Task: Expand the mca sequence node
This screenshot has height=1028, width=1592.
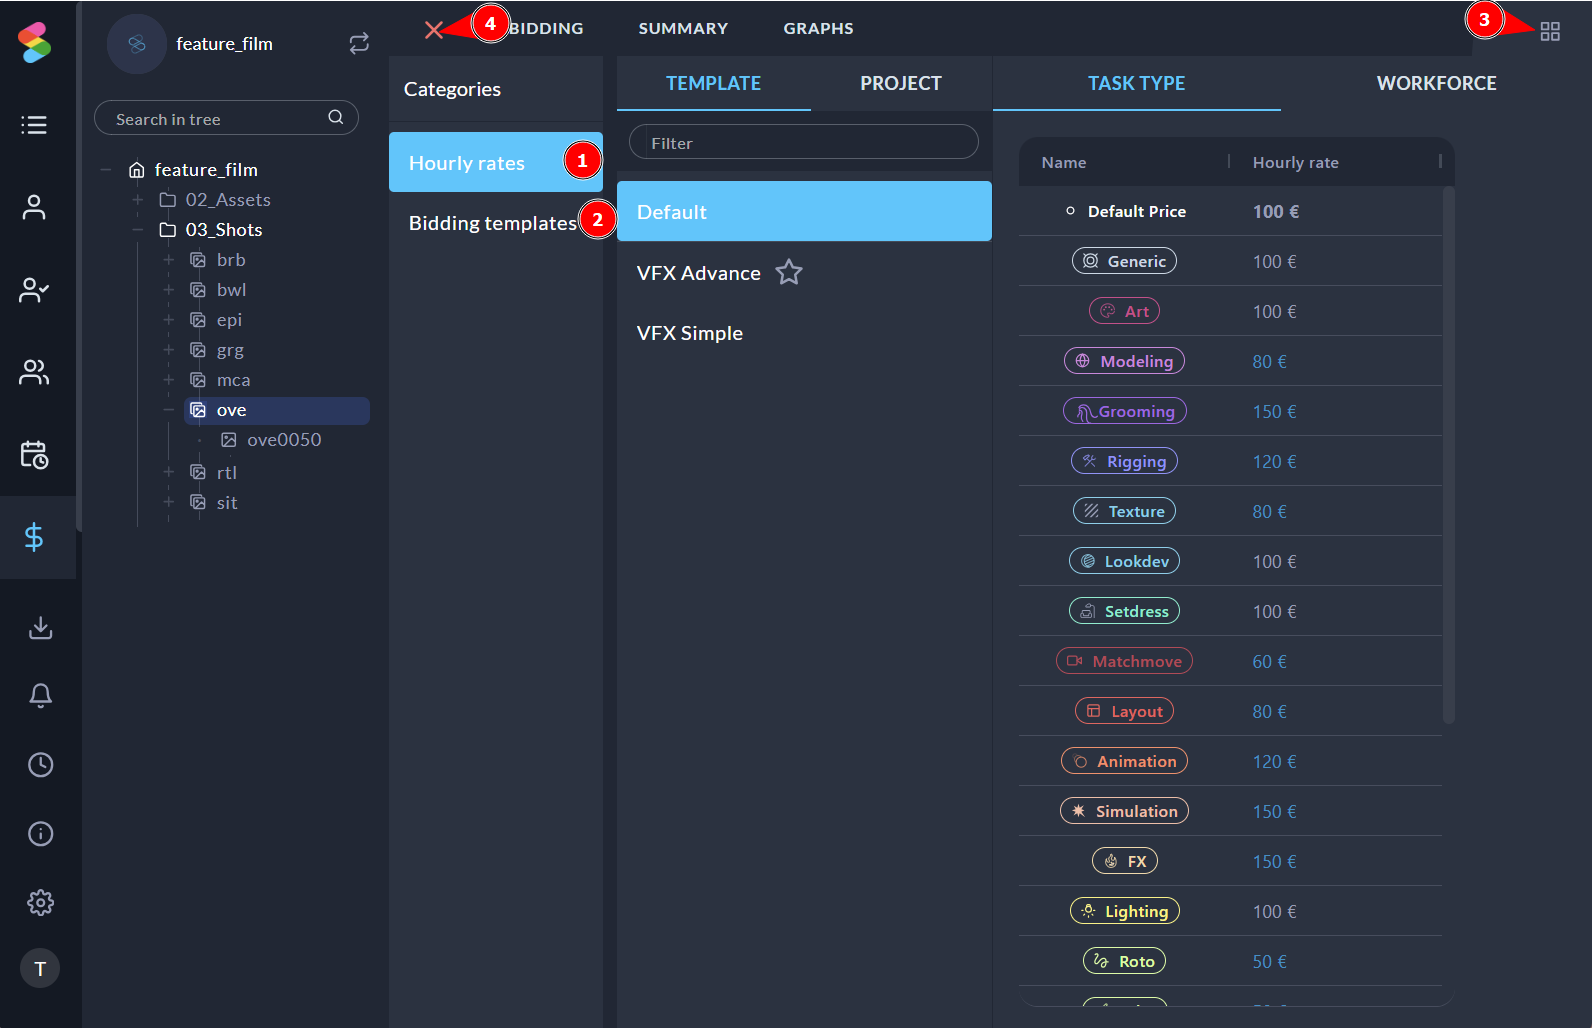Action: pyautogui.click(x=169, y=380)
